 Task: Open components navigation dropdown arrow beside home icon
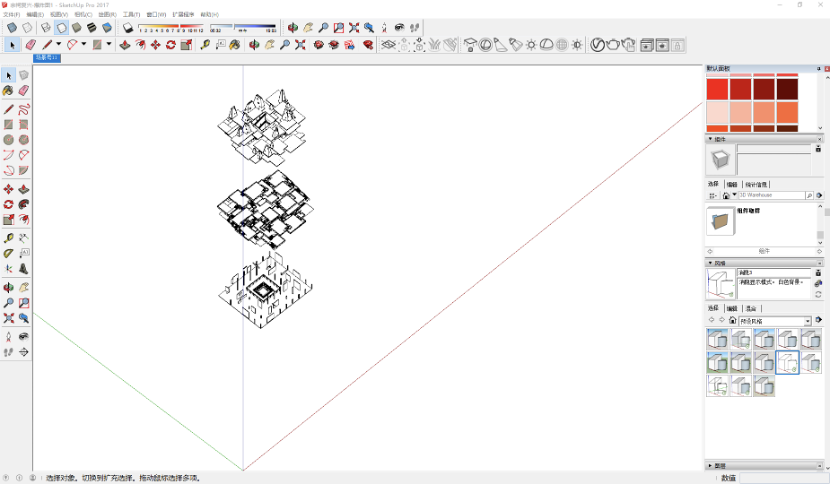click(734, 195)
